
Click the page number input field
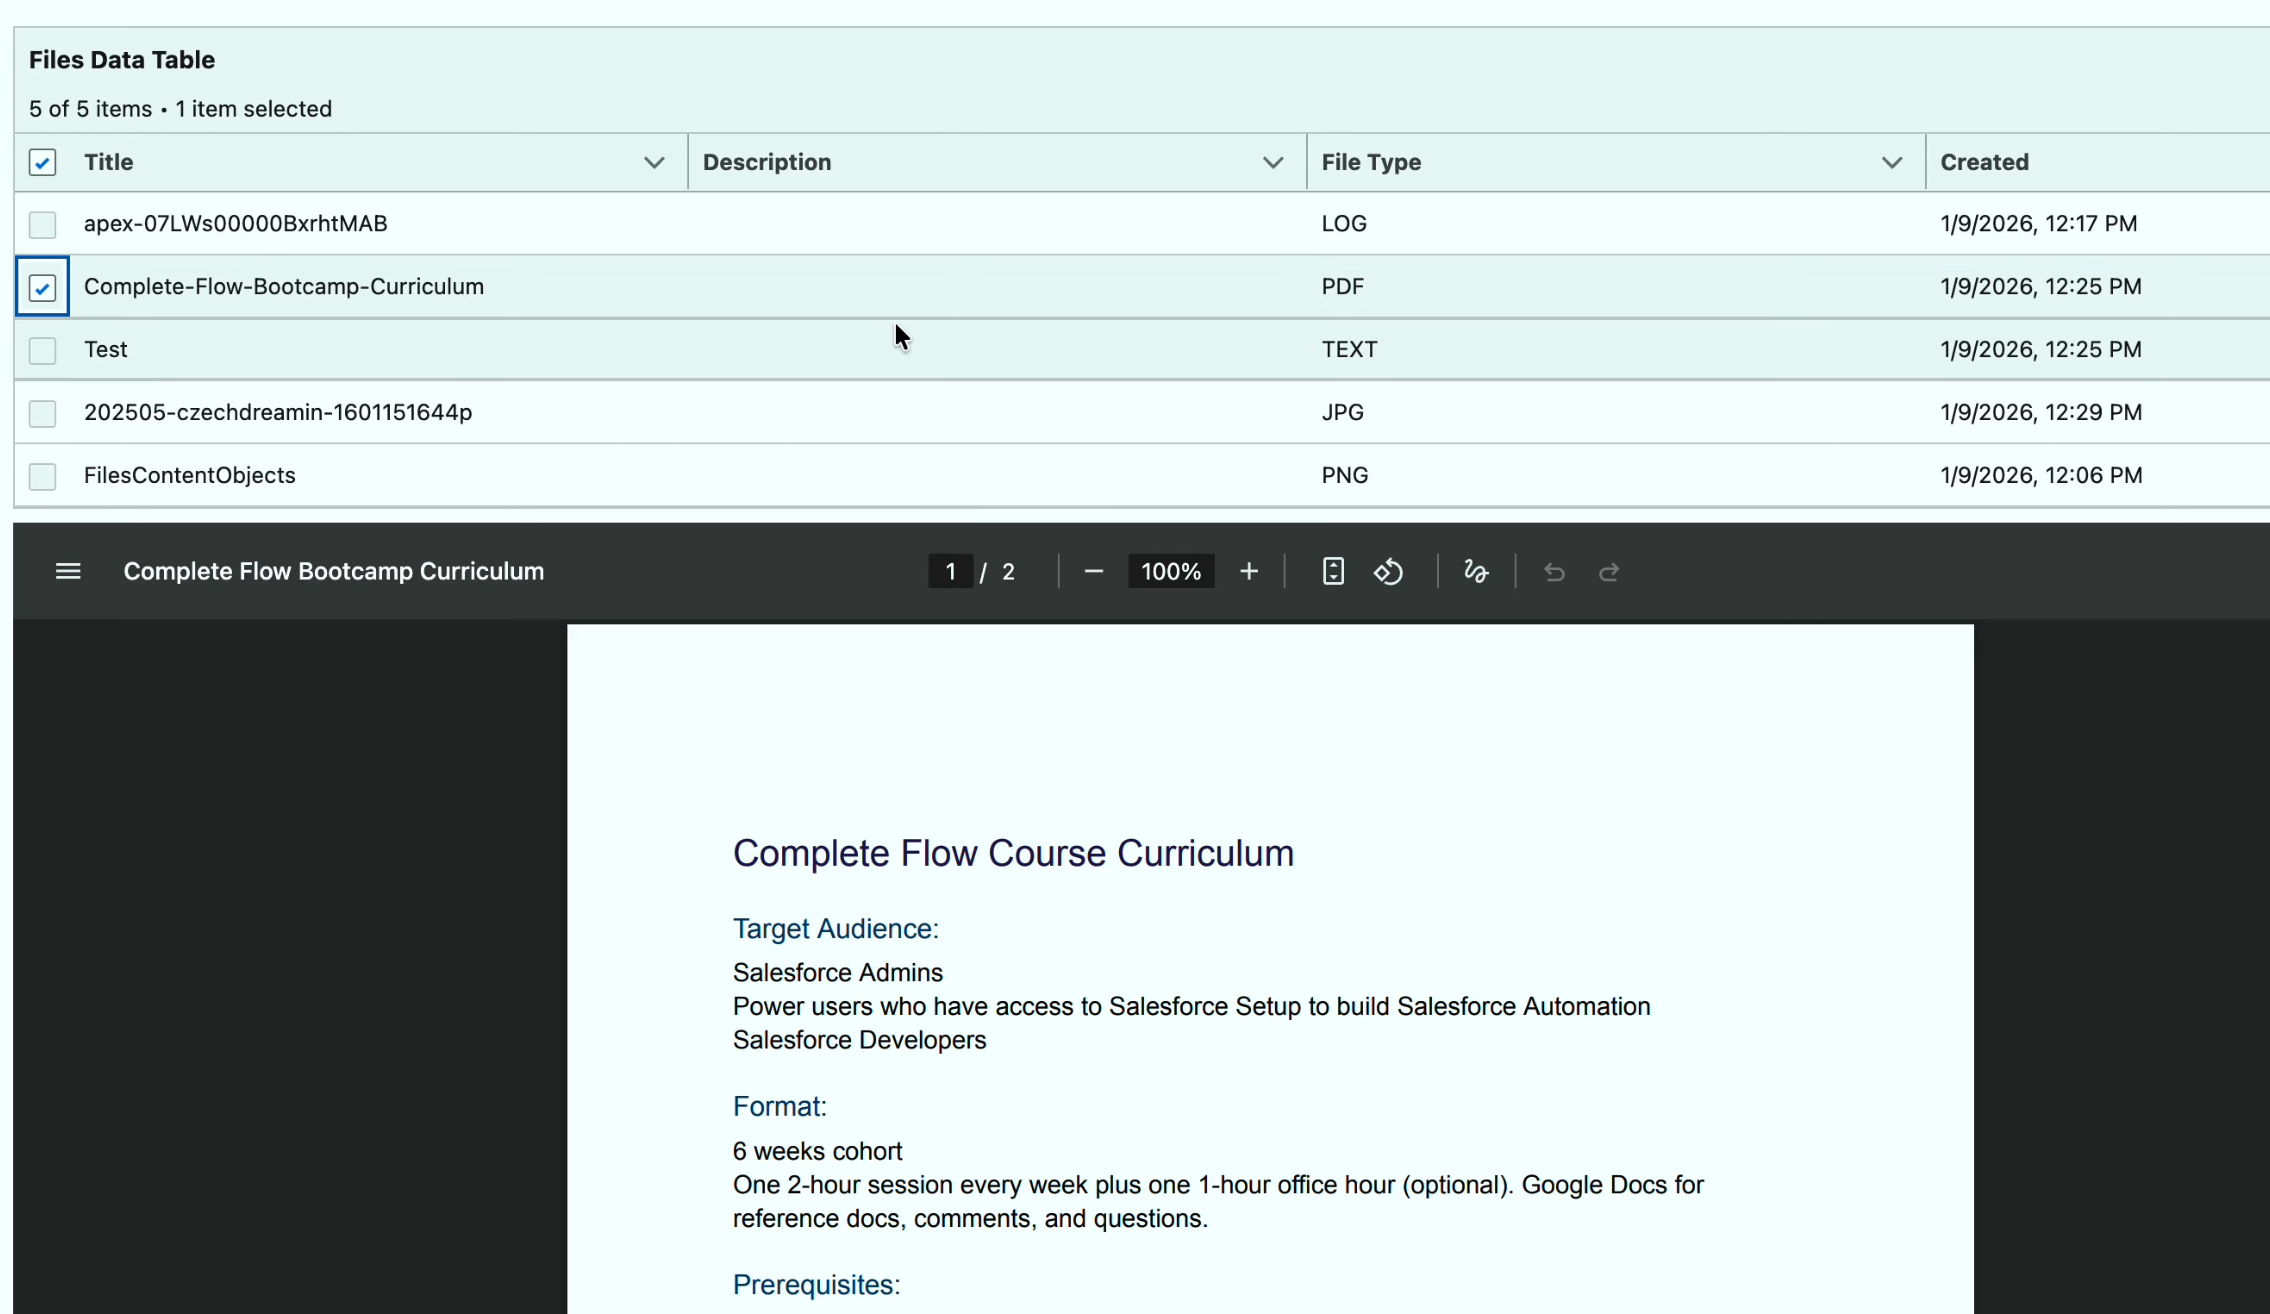point(950,571)
